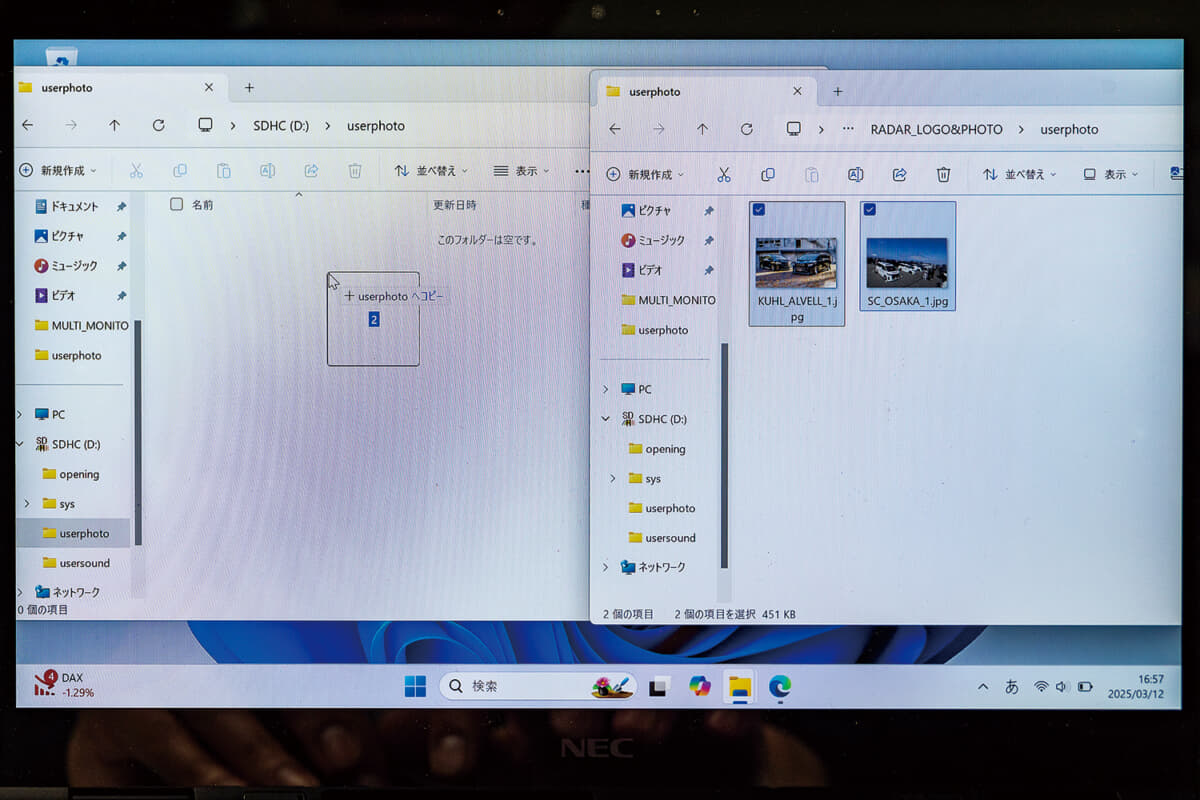1200x800 pixels.
Task: Click the Copy icon in right window toolbar
Action: point(768,174)
